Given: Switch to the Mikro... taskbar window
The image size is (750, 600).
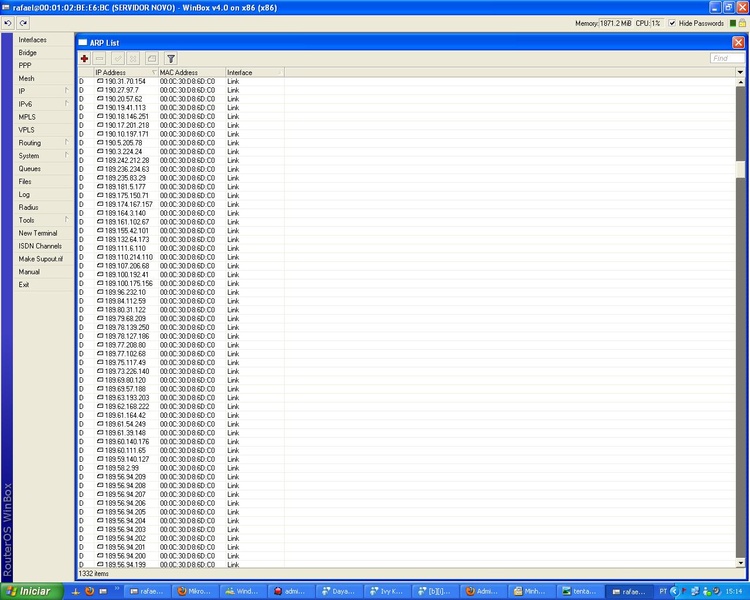Looking at the screenshot, I should click(x=195, y=591).
